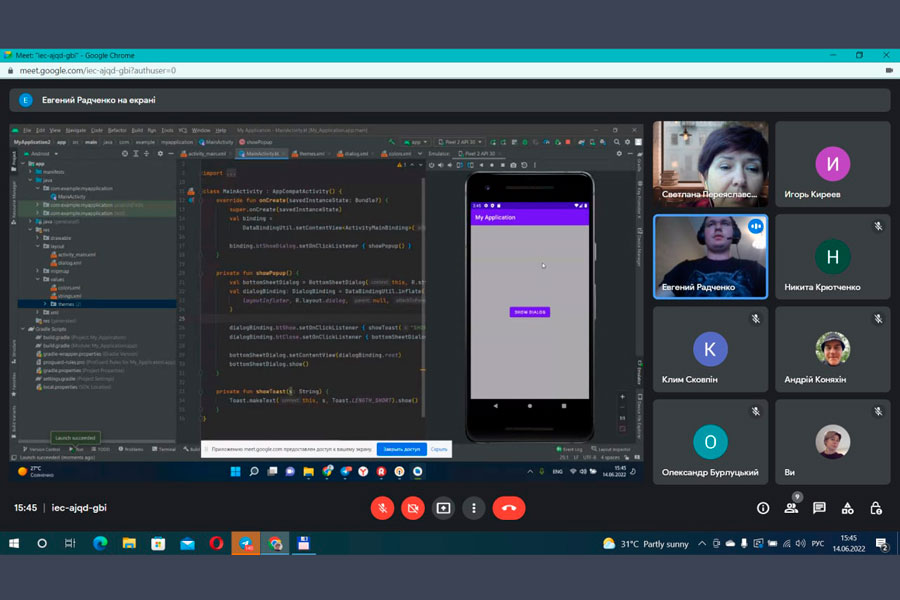This screenshot has width=900, height=600.
Task: Select Евгений Радченко's video tile
Action: click(x=710, y=257)
